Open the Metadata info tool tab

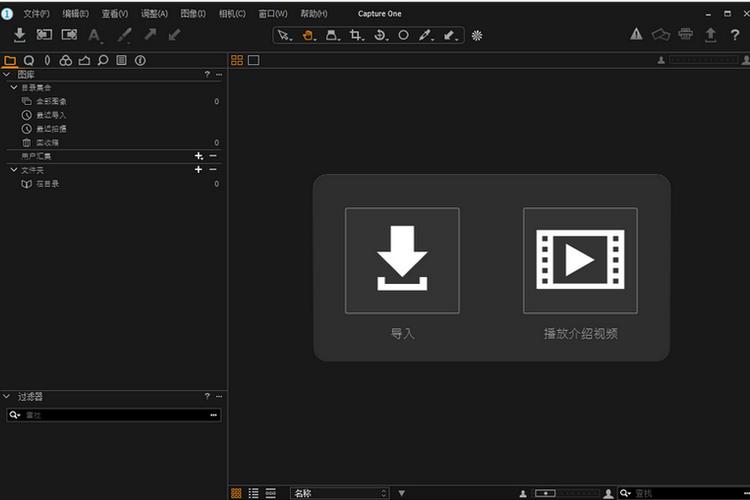pyautogui.click(x=140, y=60)
